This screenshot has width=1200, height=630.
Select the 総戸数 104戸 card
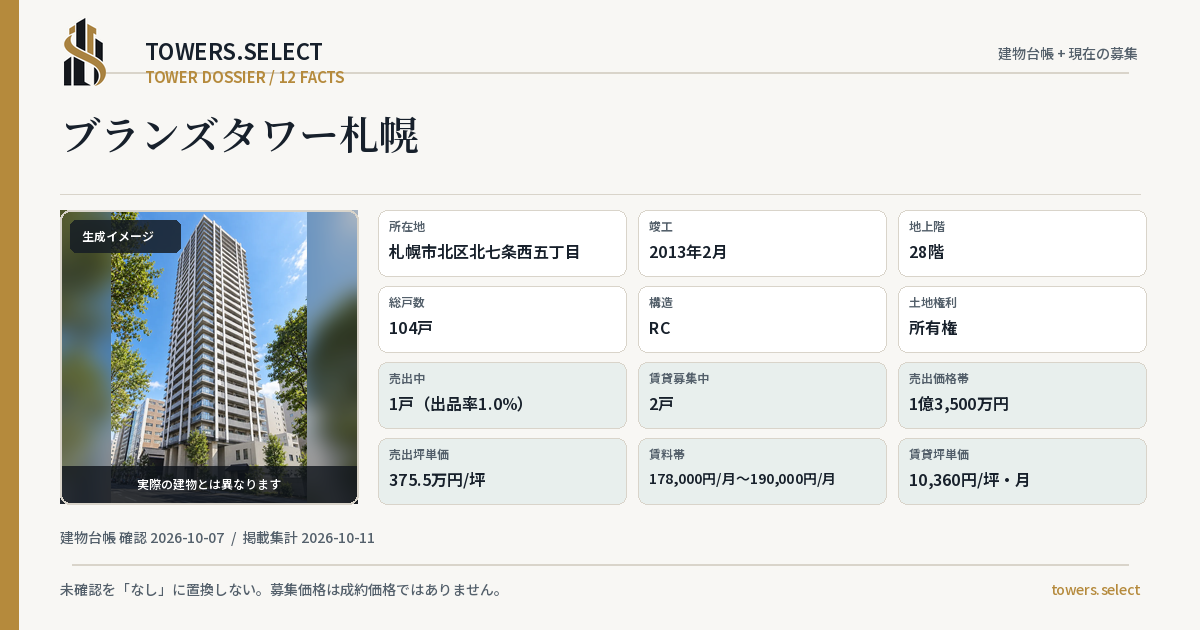[502, 319]
